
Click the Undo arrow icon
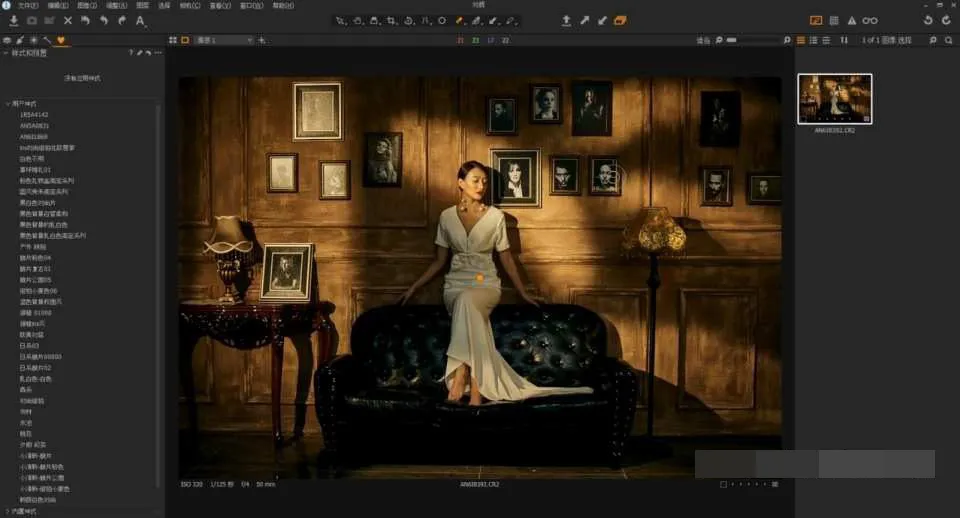104,21
